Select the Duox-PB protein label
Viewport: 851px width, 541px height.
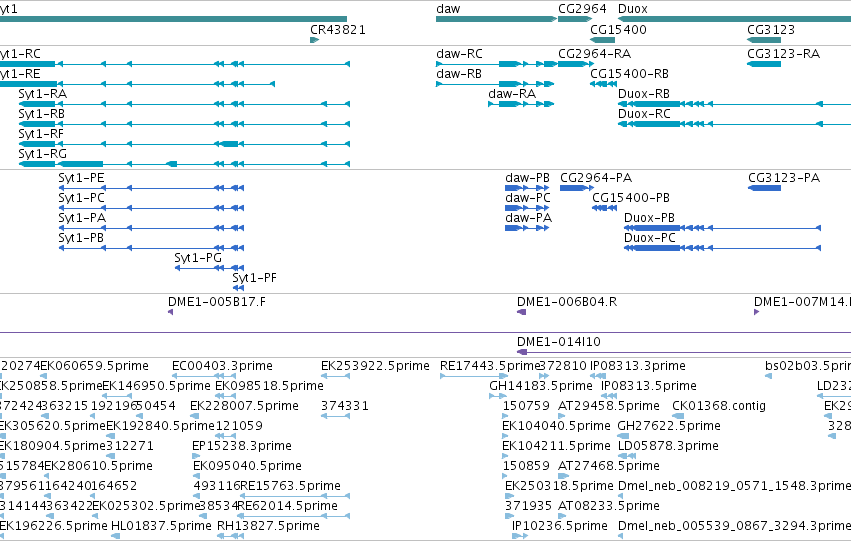tap(650, 218)
